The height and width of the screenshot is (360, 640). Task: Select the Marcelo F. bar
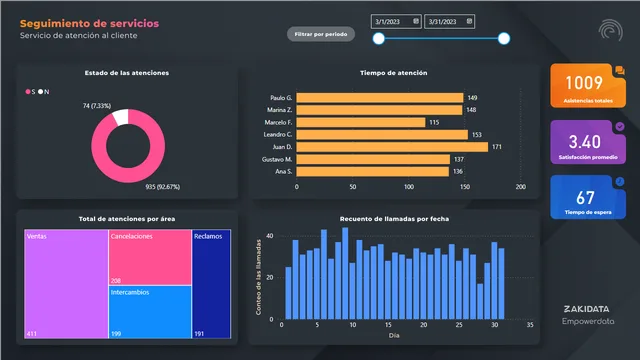click(361, 122)
